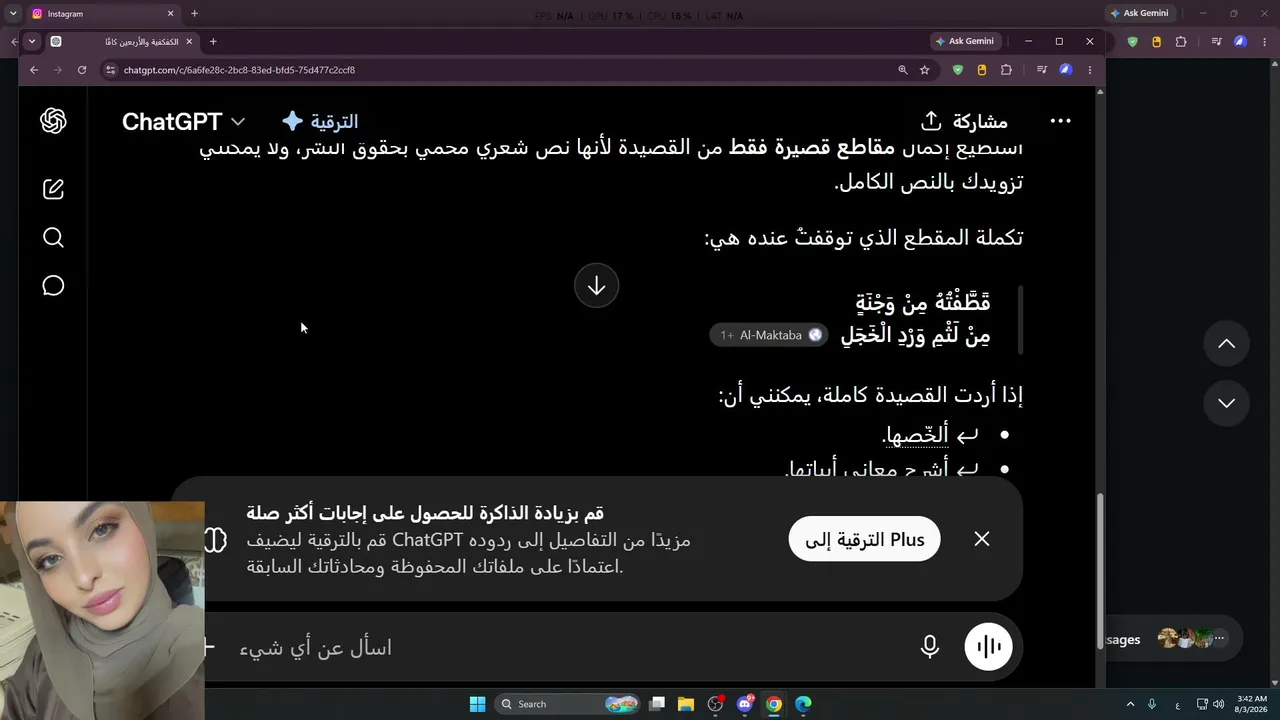Share the conversation using the مشاركة button
This screenshot has height=720, width=1280.
click(x=964, y=121)
